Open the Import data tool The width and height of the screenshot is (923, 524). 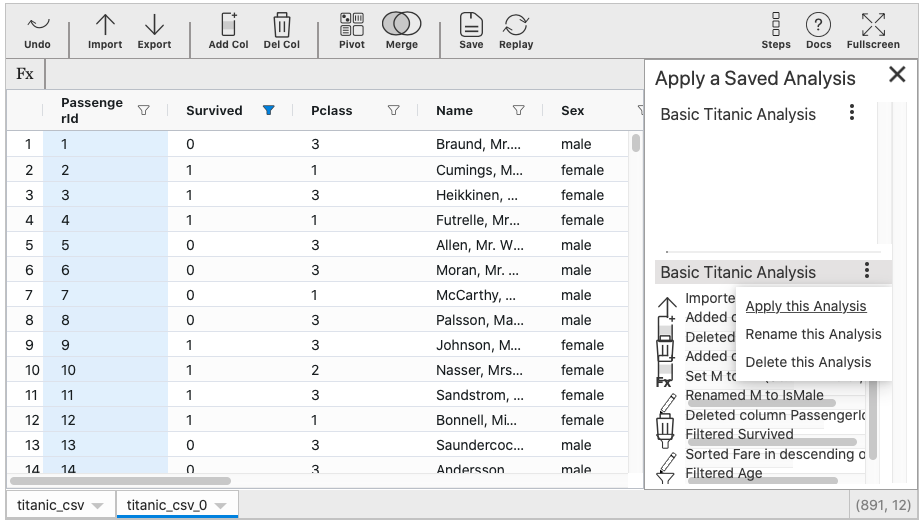tap(105, 30)
